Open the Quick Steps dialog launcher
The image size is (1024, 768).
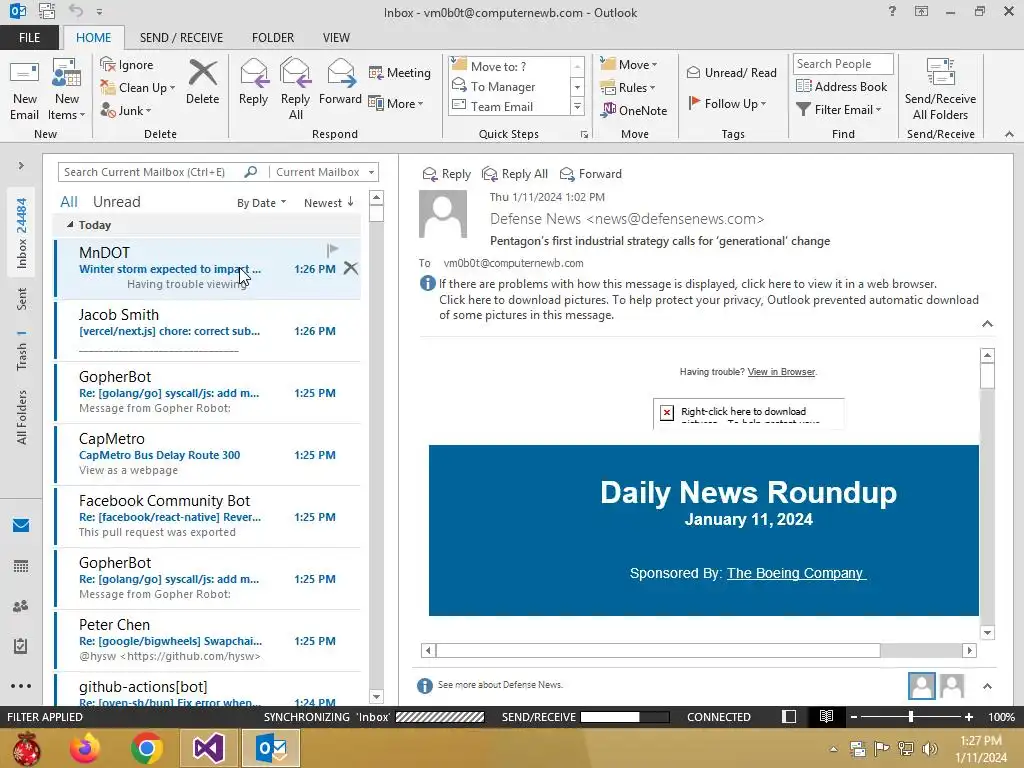point(584,135)
